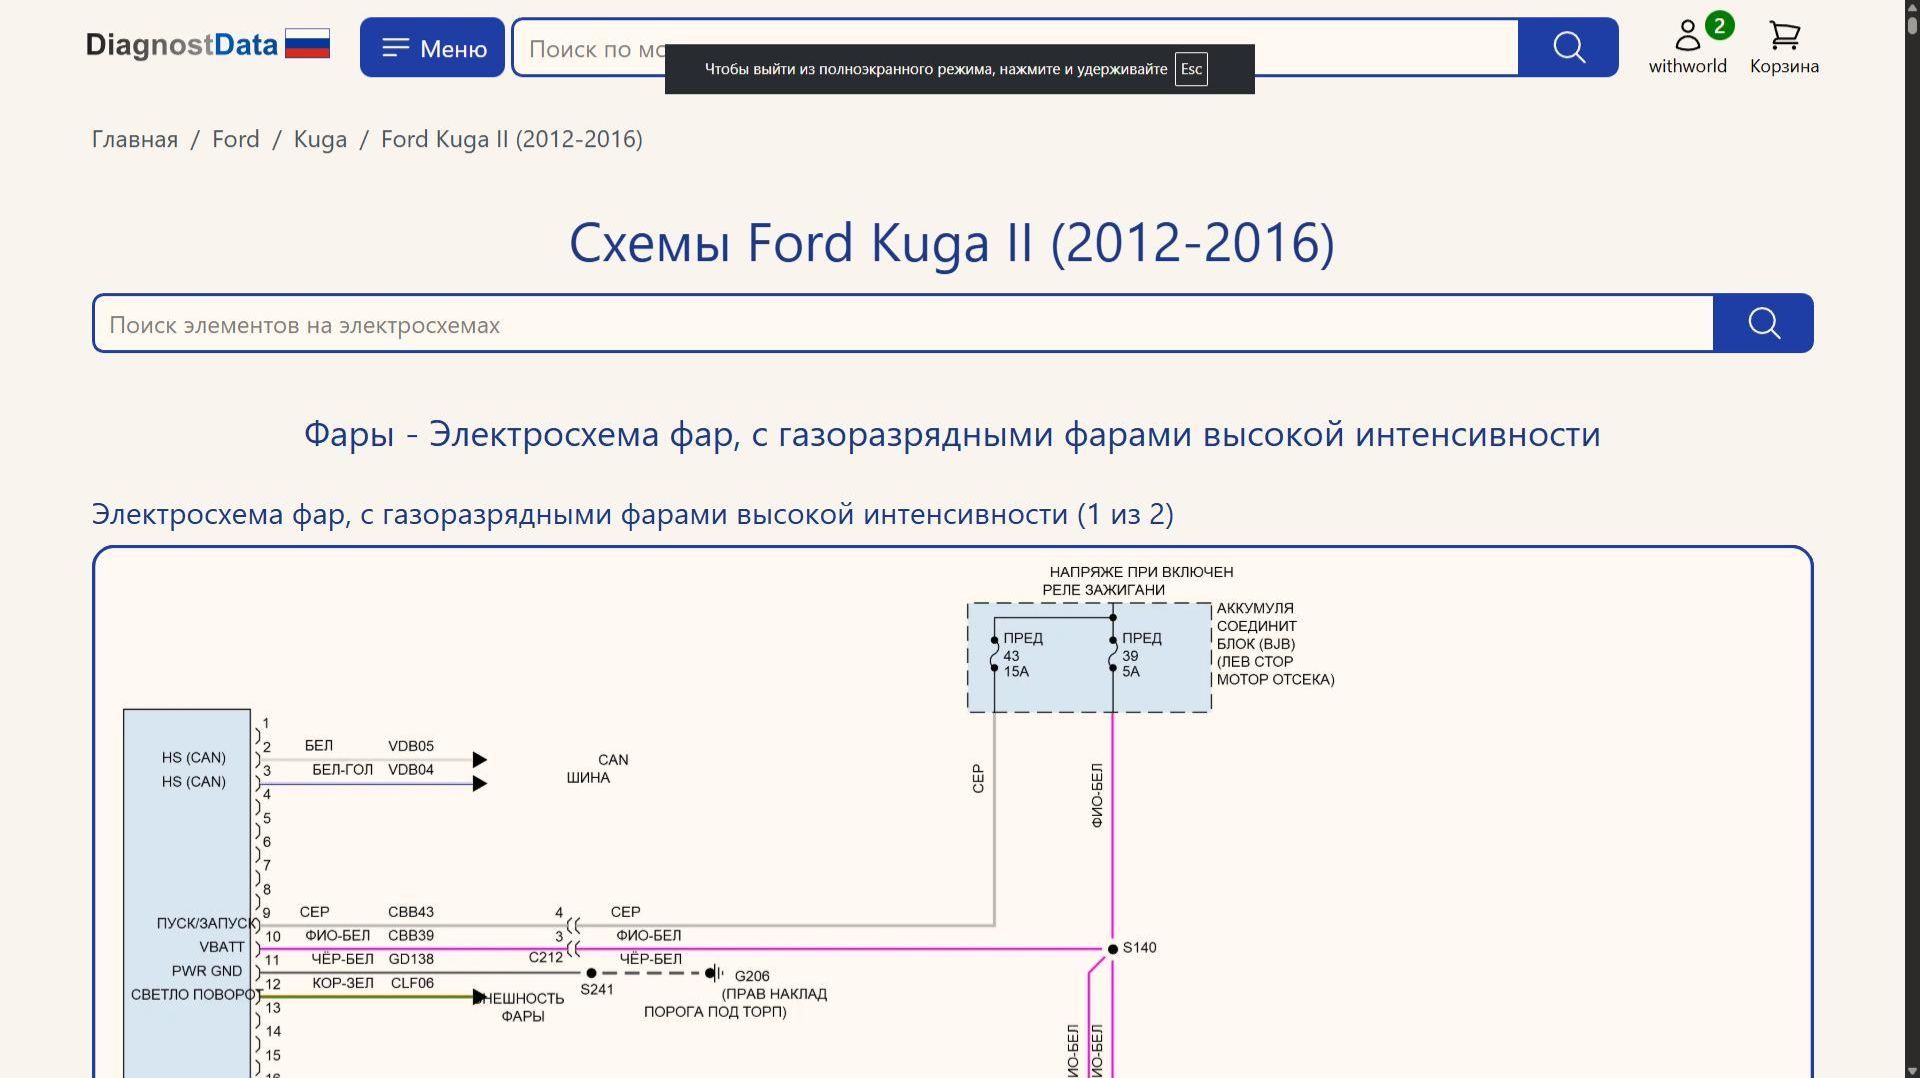Click the scrollbar down arrow

click(x=1911, y=1069)
